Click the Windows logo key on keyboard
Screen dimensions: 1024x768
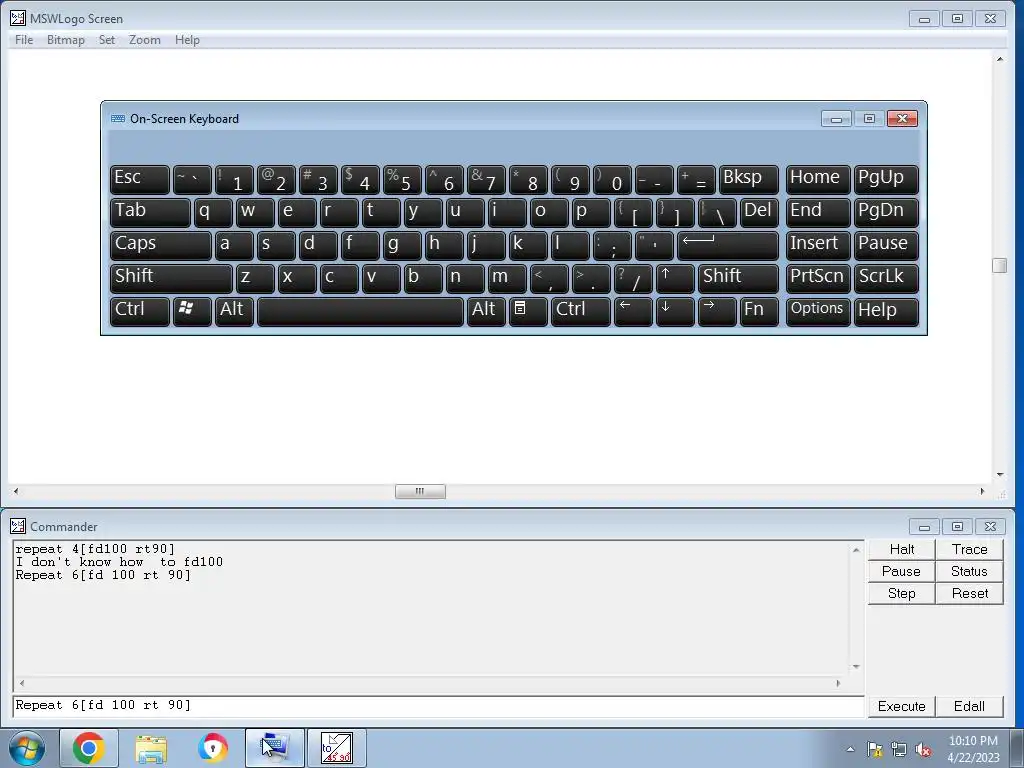tap(192, 311)
